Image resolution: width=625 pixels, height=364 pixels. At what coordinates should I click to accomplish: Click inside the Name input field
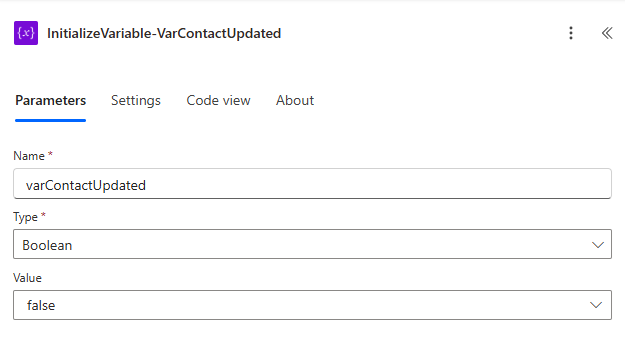coord(312,184)
